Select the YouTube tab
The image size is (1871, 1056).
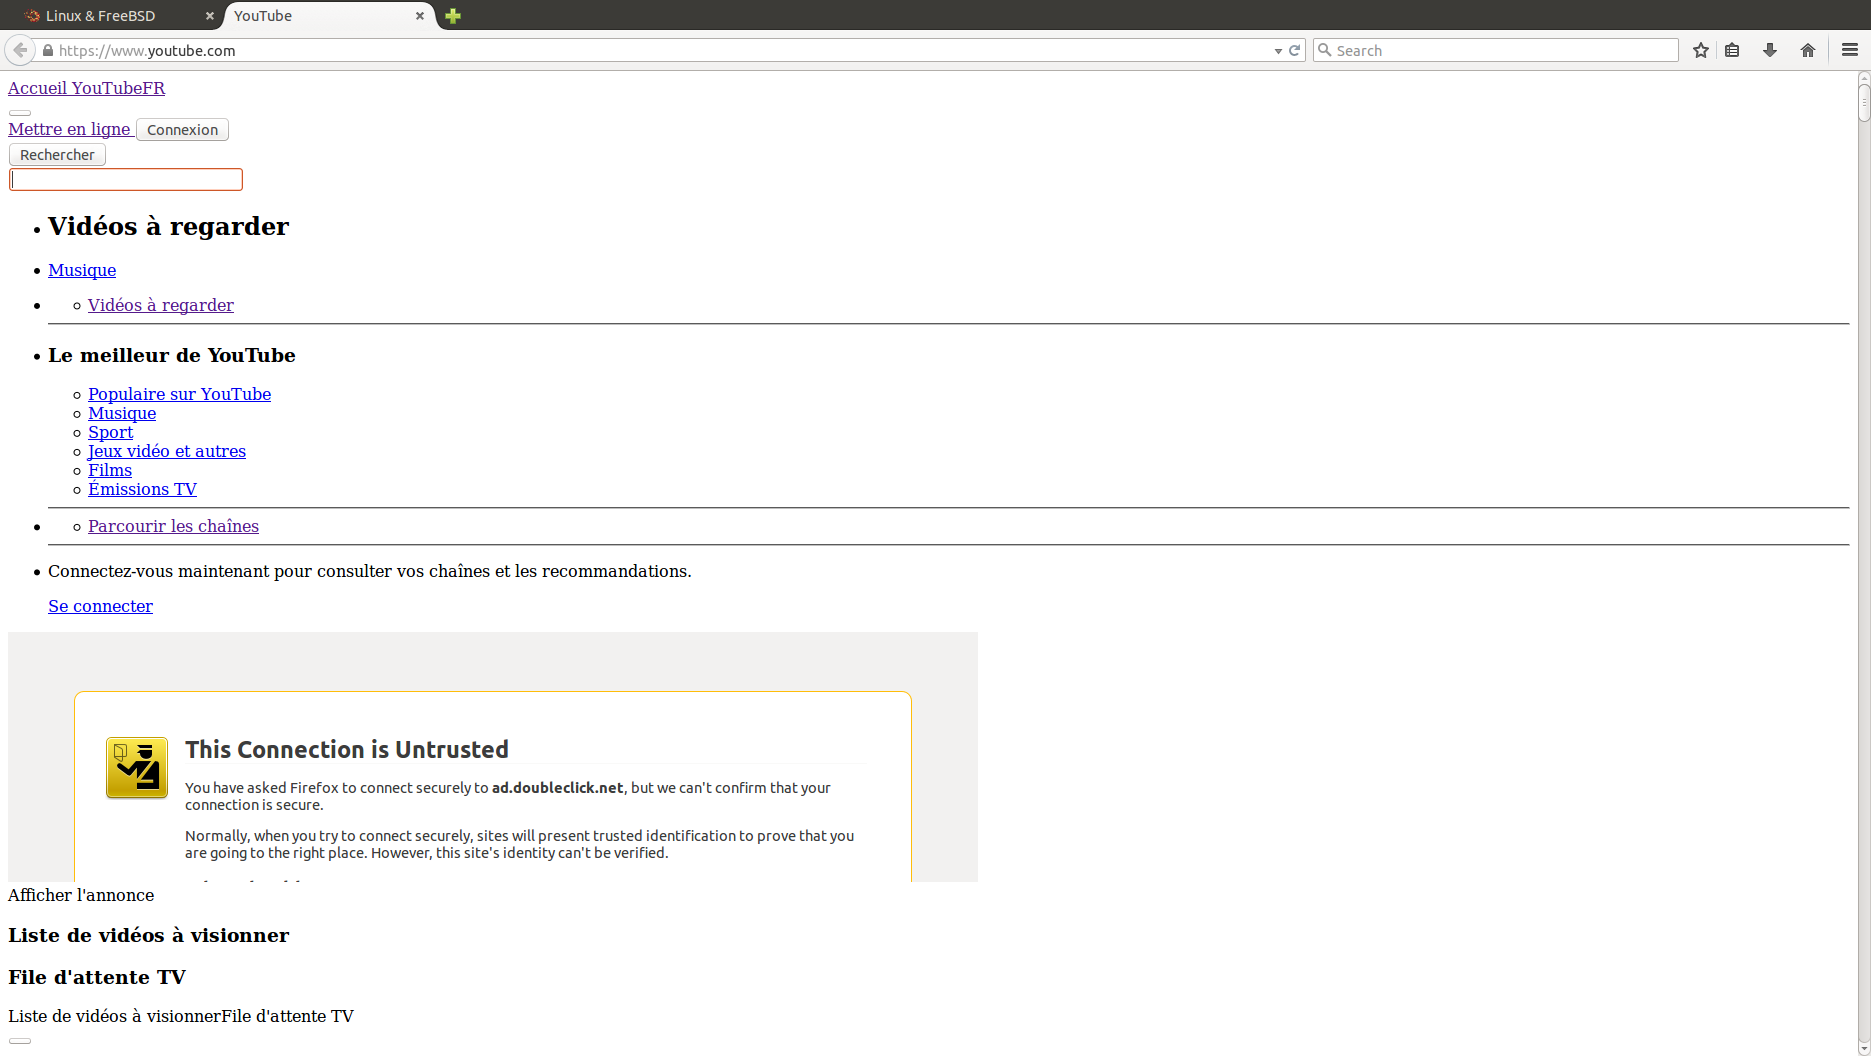tap(262, 15)
